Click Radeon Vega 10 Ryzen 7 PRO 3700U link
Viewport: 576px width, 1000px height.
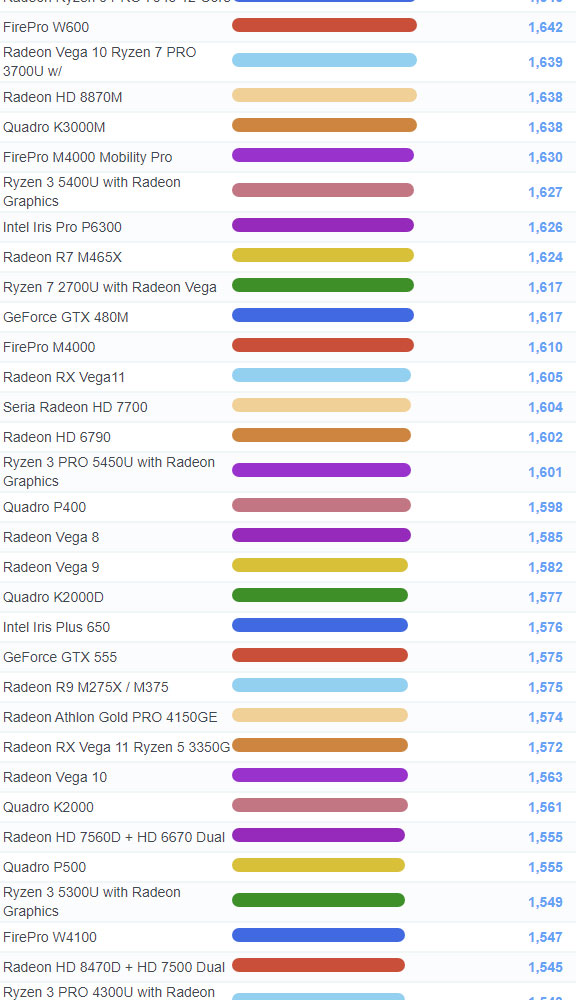(100, 62)
